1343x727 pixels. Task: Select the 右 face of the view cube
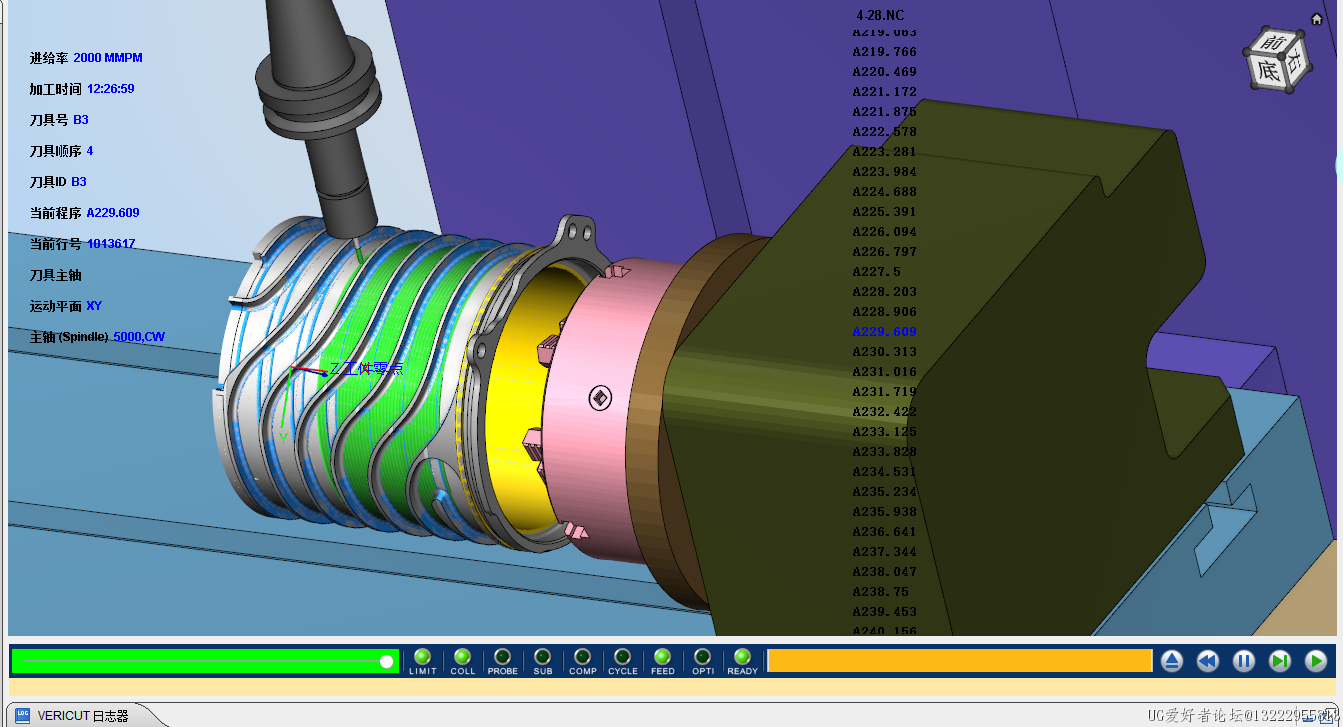1297,62
